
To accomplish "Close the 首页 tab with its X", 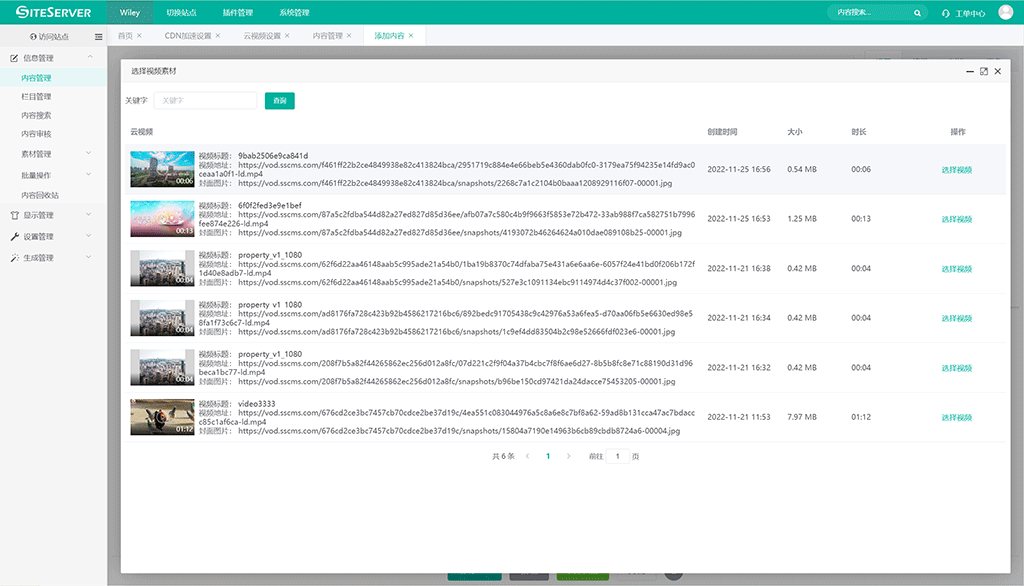I will 139,36.
